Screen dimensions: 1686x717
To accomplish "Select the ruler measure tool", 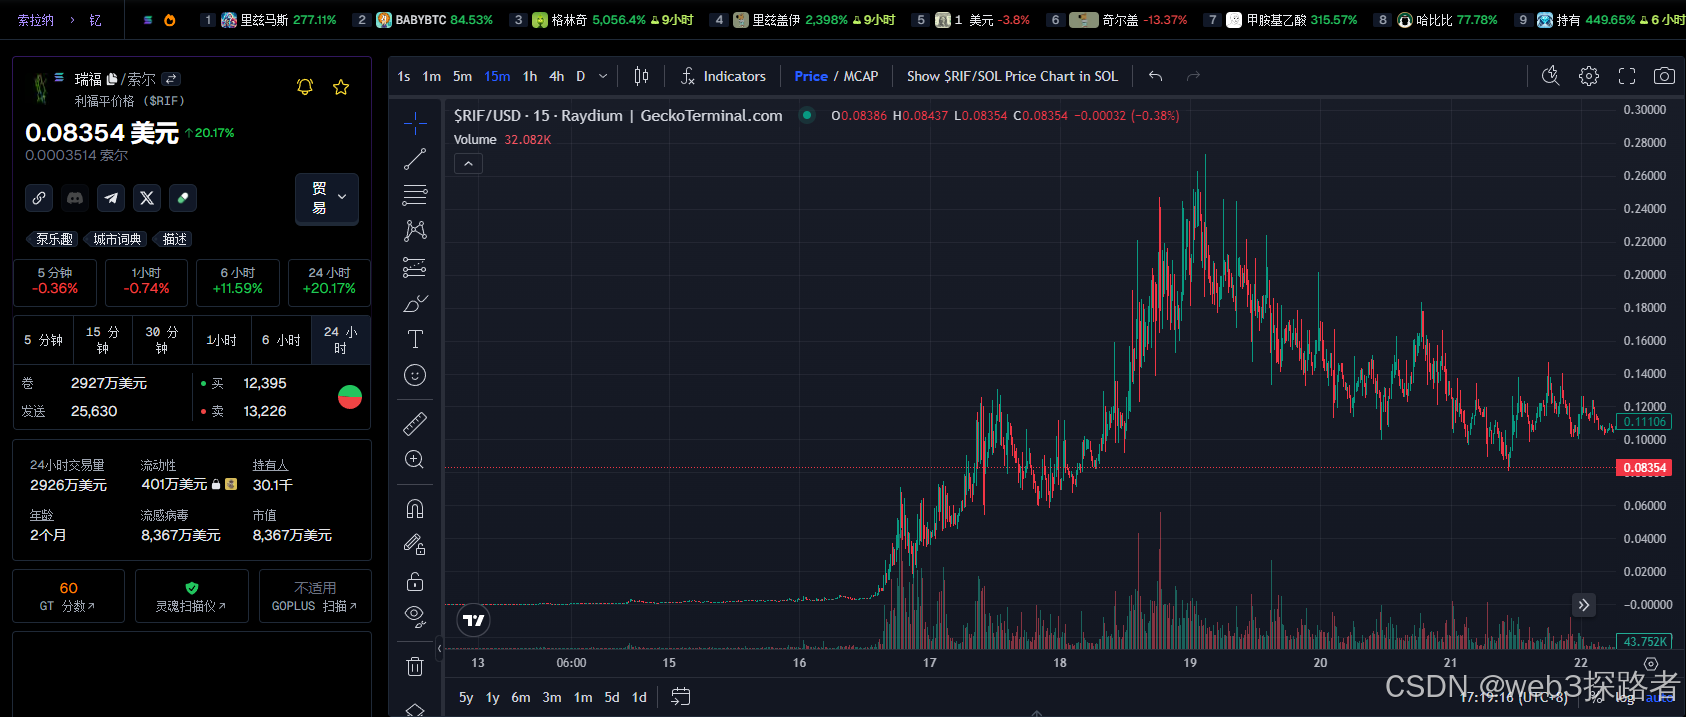I will 415,423.
